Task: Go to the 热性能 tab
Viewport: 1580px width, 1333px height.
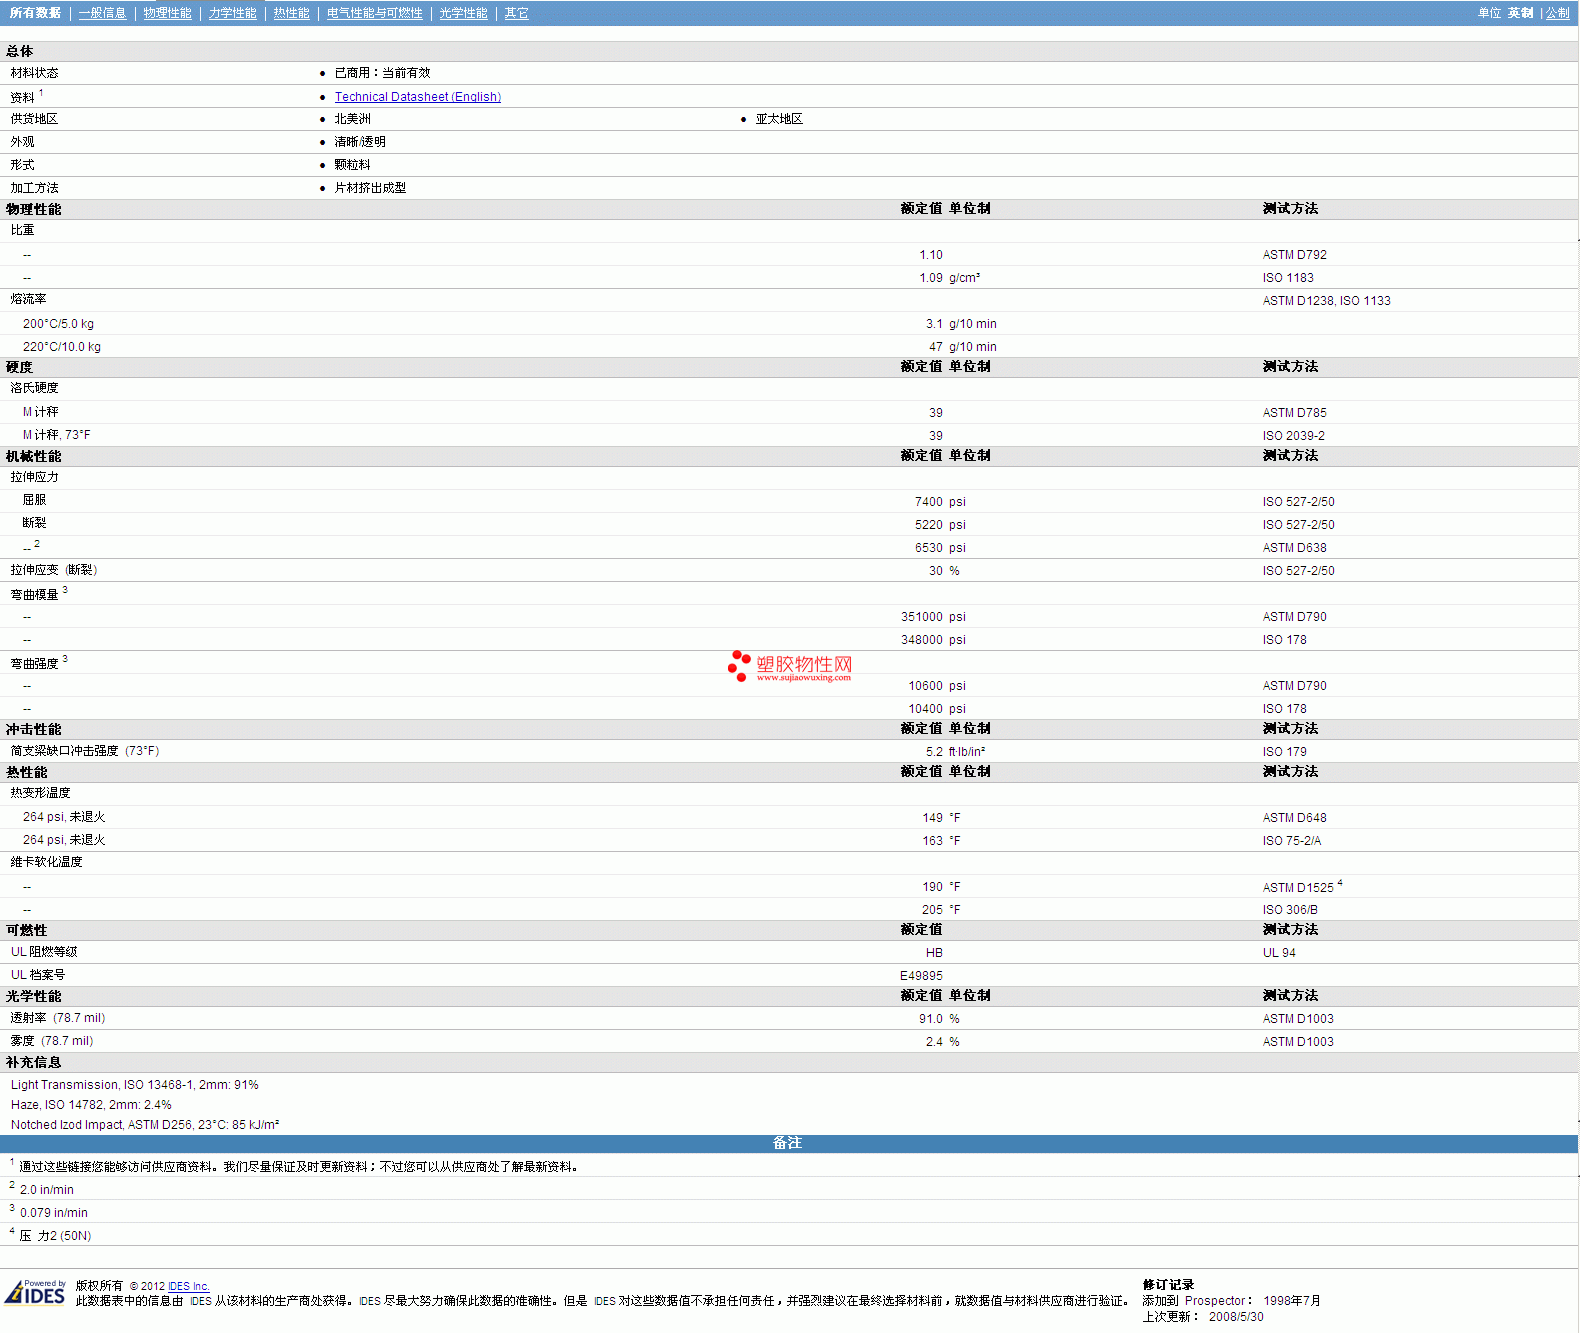Action: tap(291, 13)
